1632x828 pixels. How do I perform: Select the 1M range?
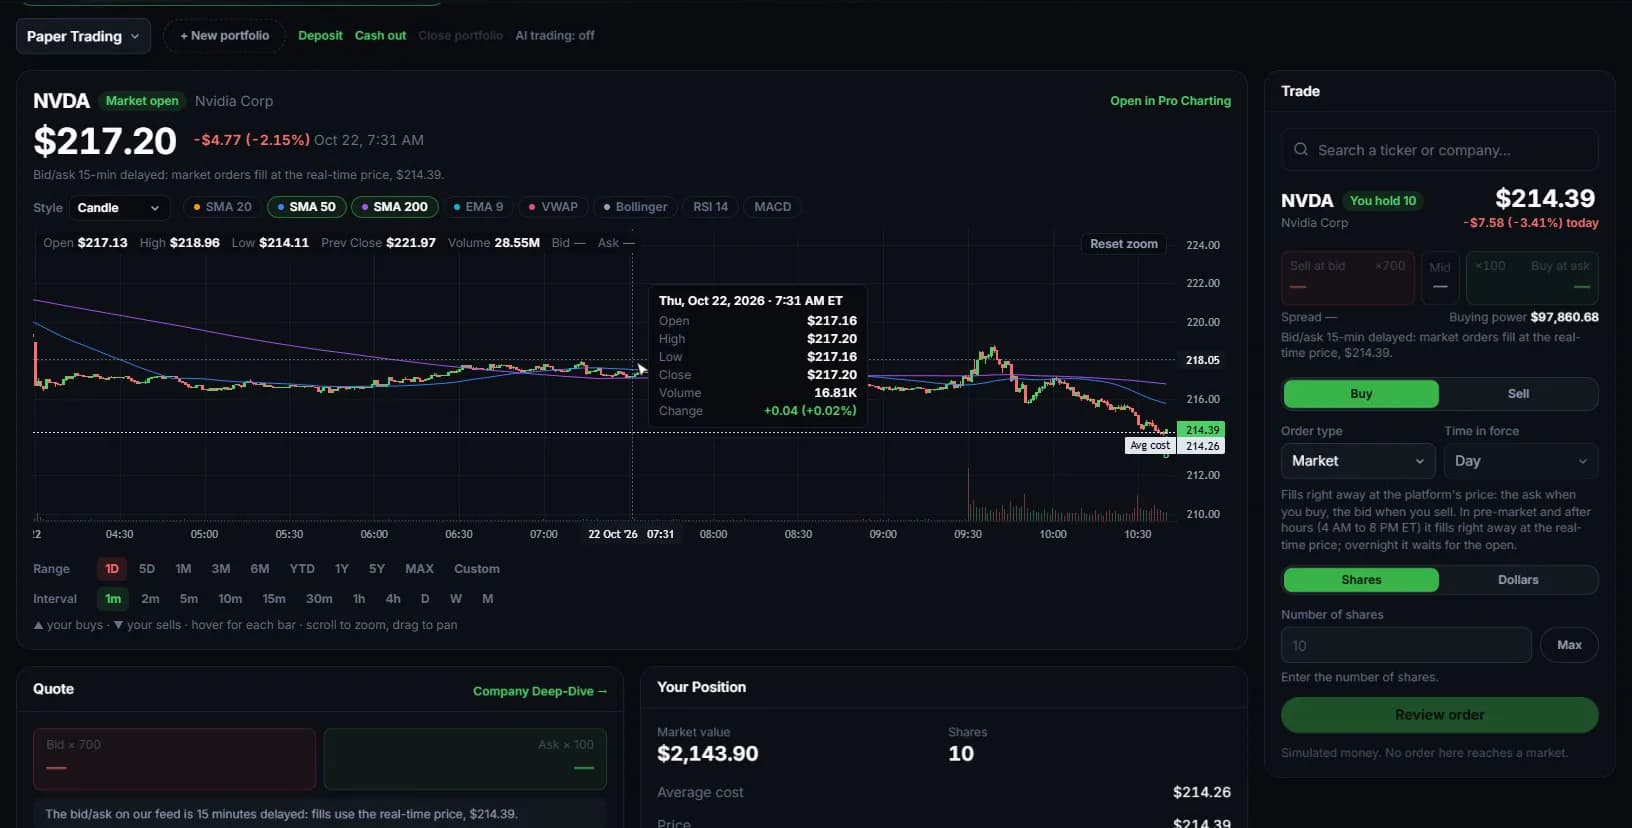tap(183, 569)
